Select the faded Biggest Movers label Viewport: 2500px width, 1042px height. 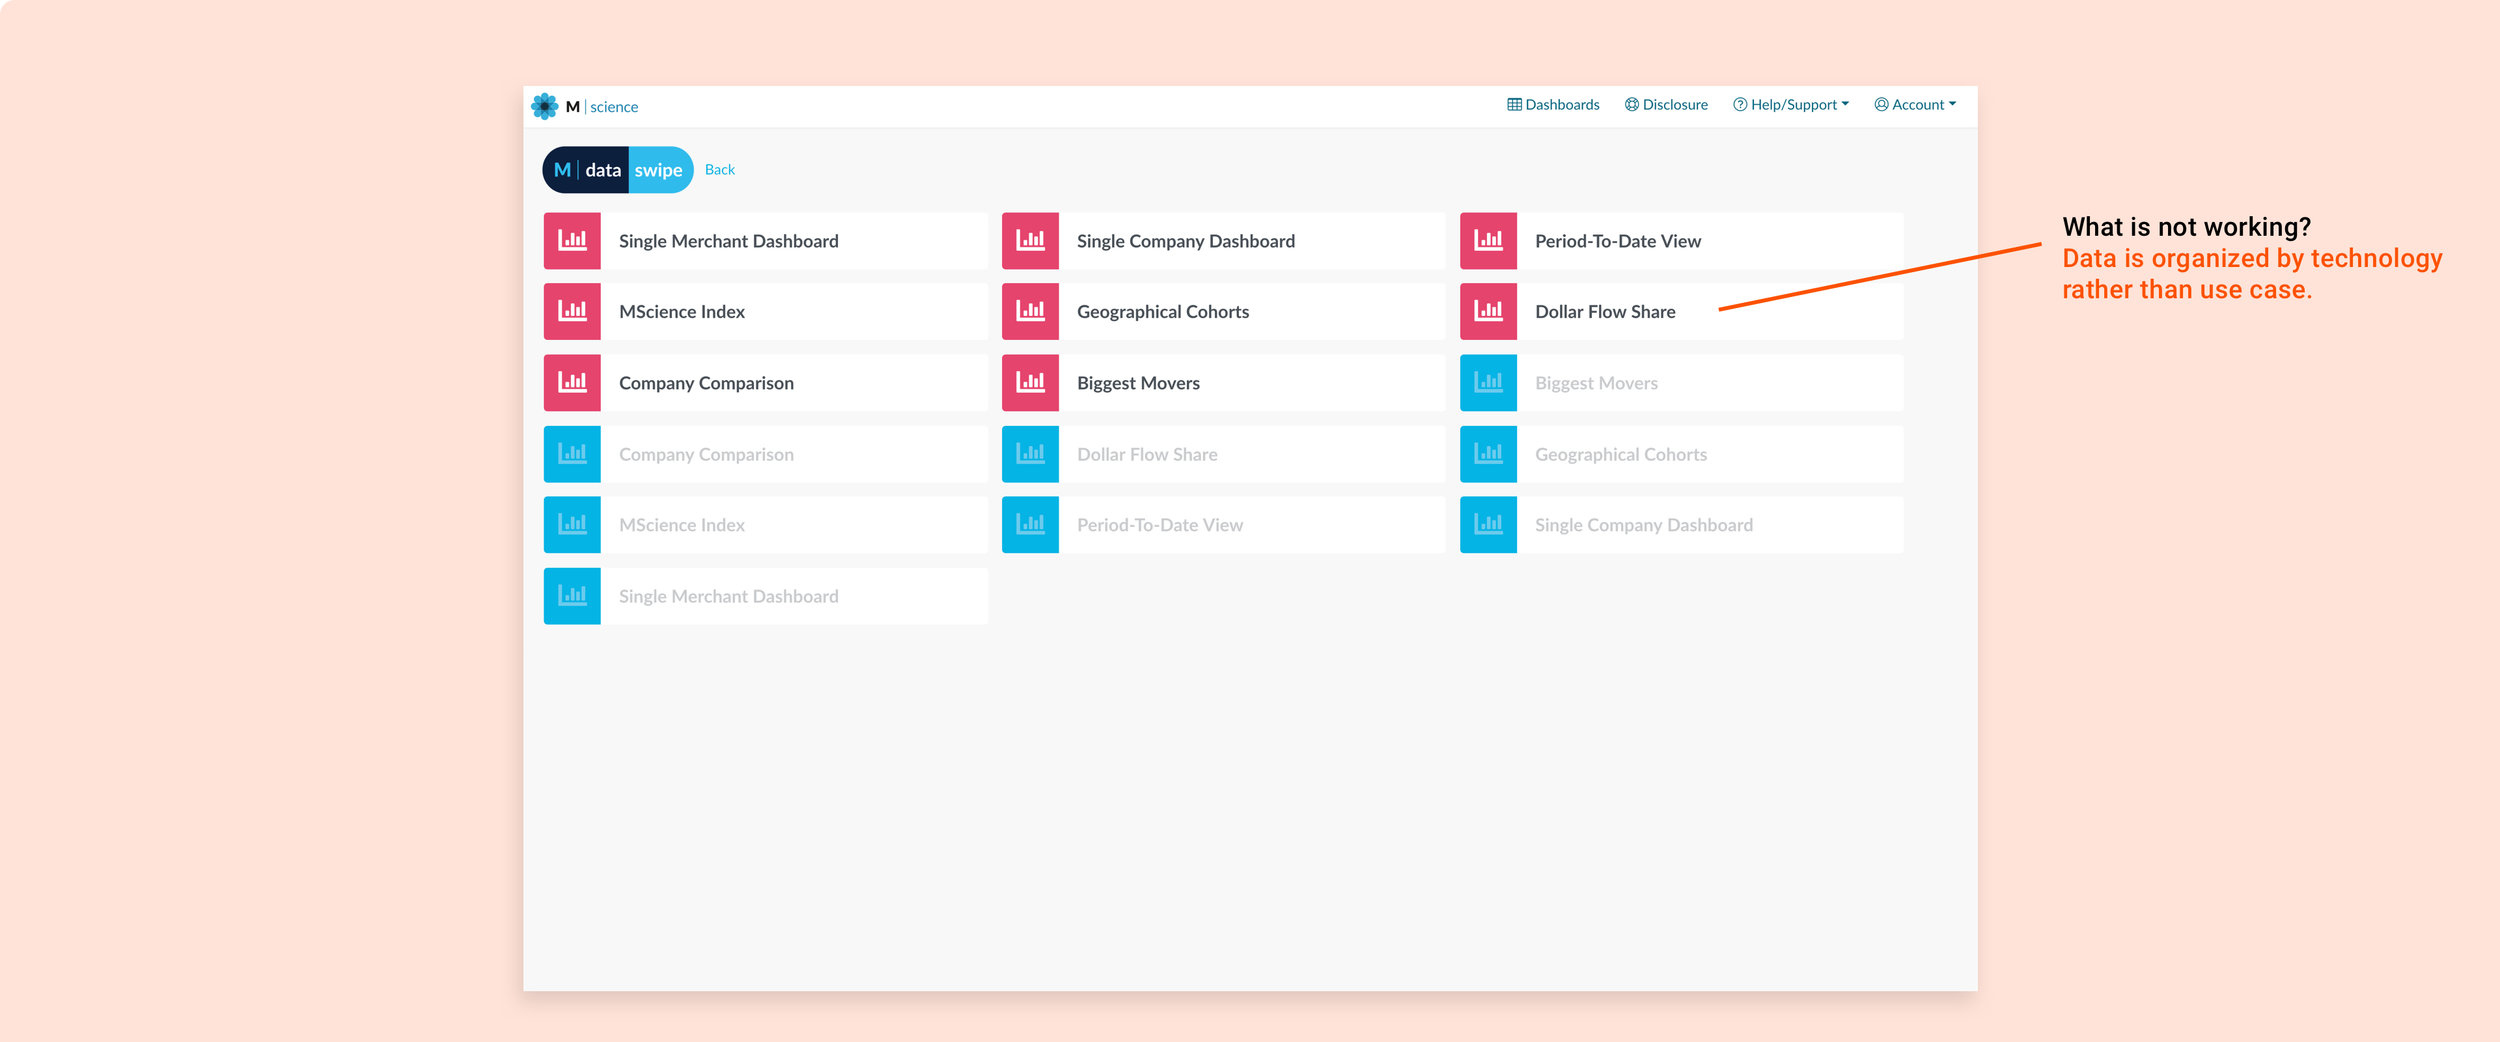point(1596,383)
